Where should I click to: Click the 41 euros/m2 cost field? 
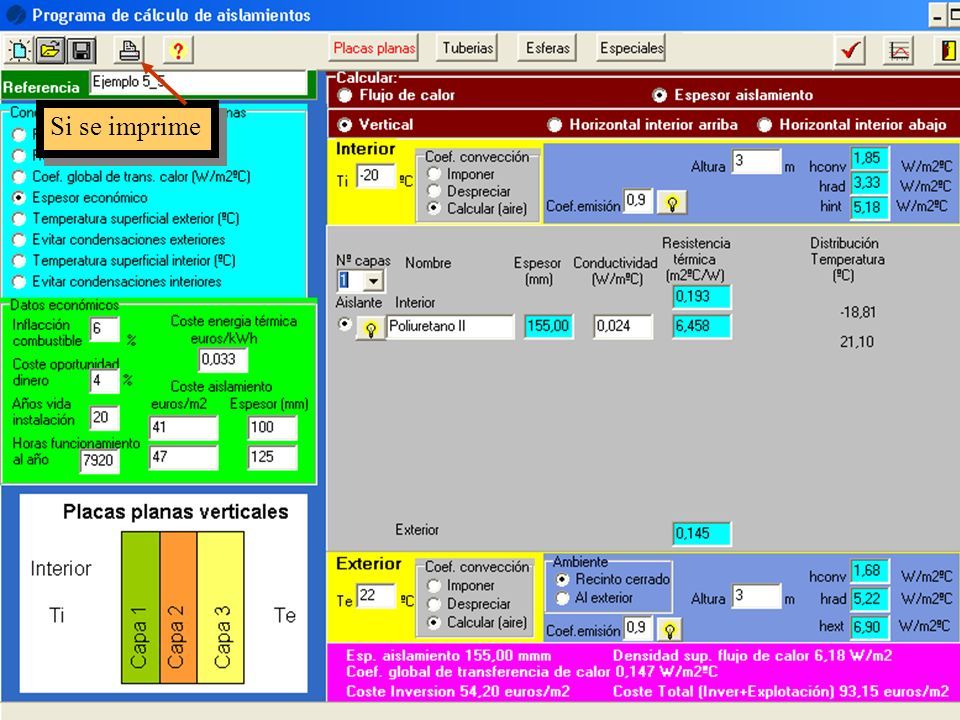(x=183, y=427)
